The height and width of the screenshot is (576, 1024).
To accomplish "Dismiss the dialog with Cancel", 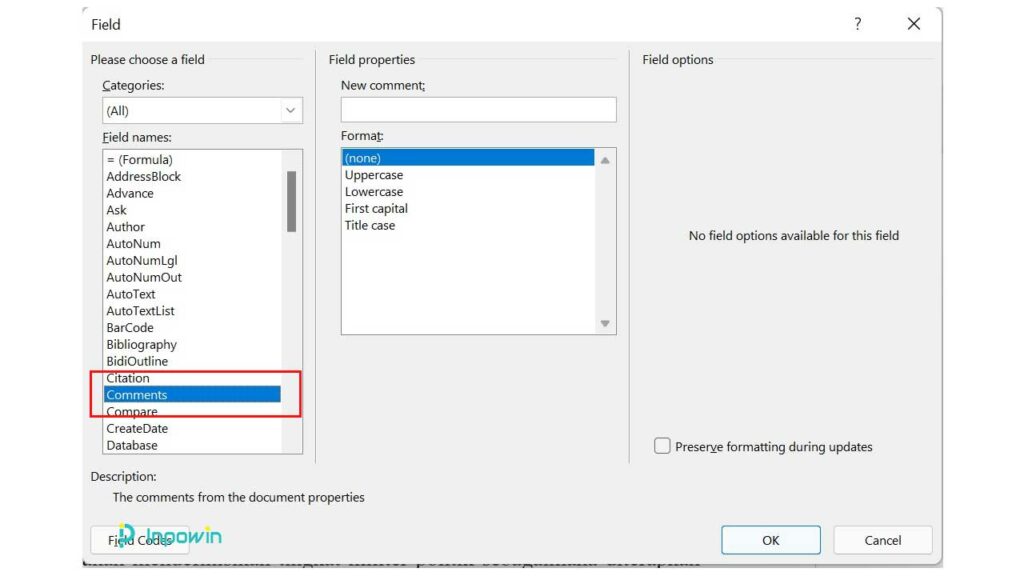I will coord(882,539).
